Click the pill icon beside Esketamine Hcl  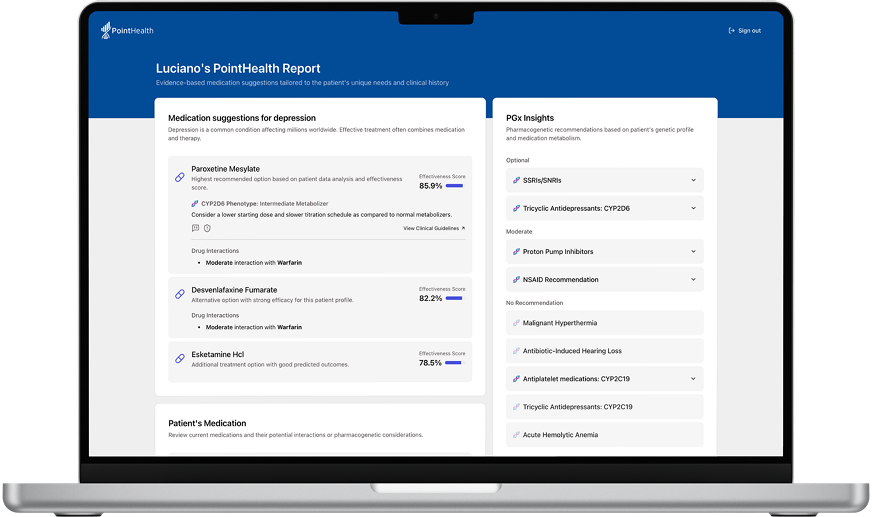pos(180,359)
